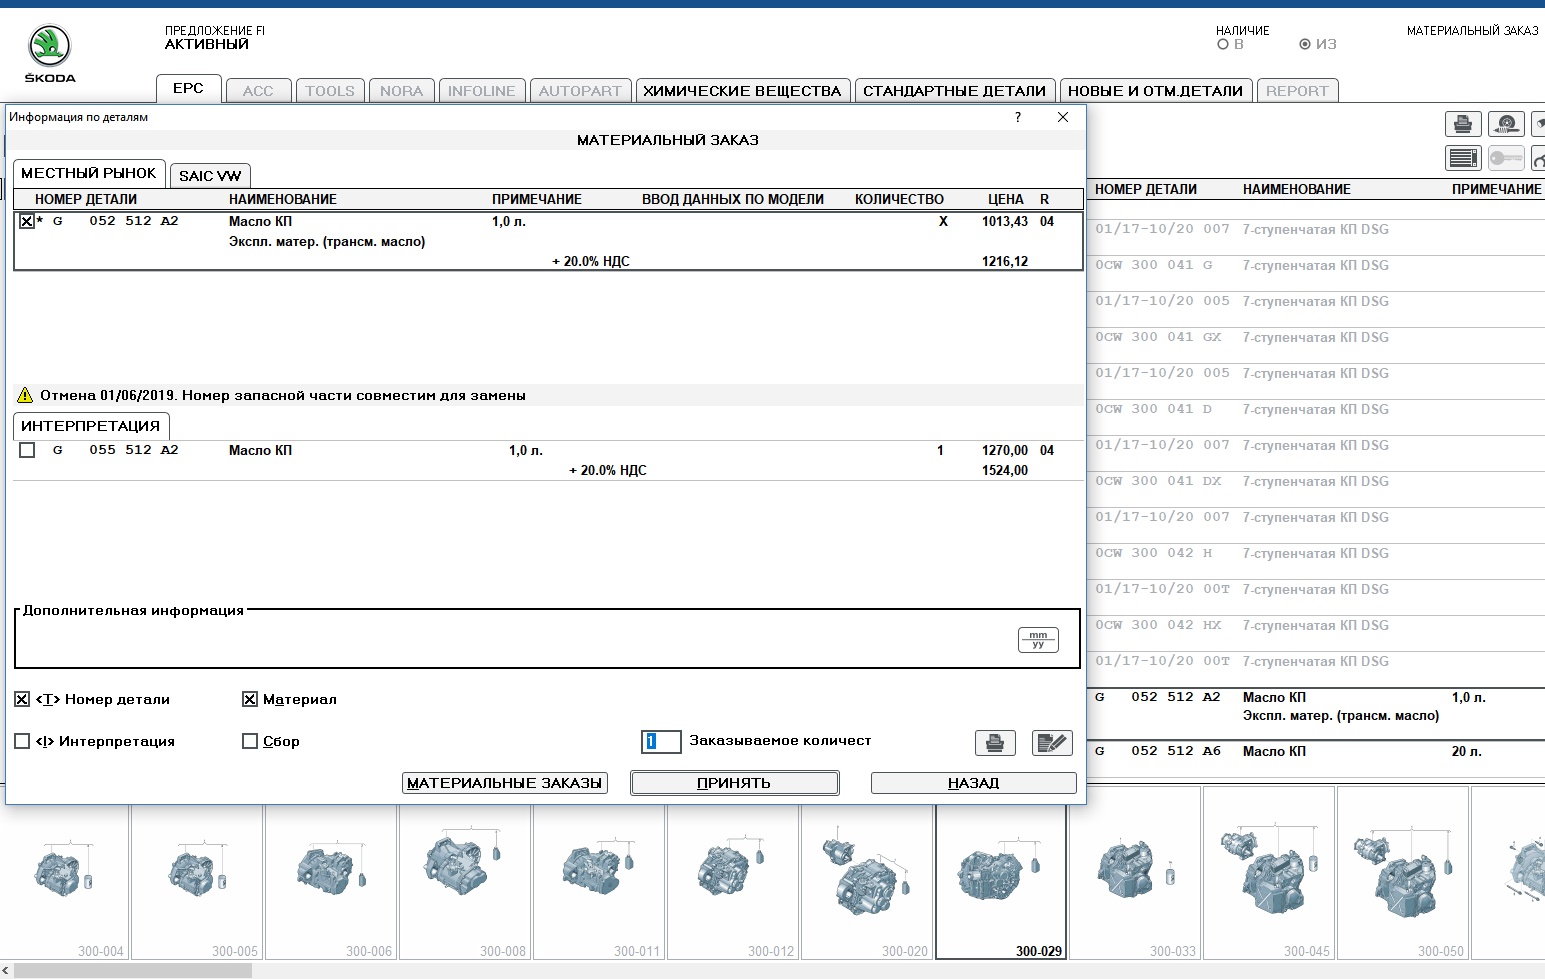The image size is (1545, 979).
Task: Click the edit note pencil icon
Action: (x=1051, y=743)
